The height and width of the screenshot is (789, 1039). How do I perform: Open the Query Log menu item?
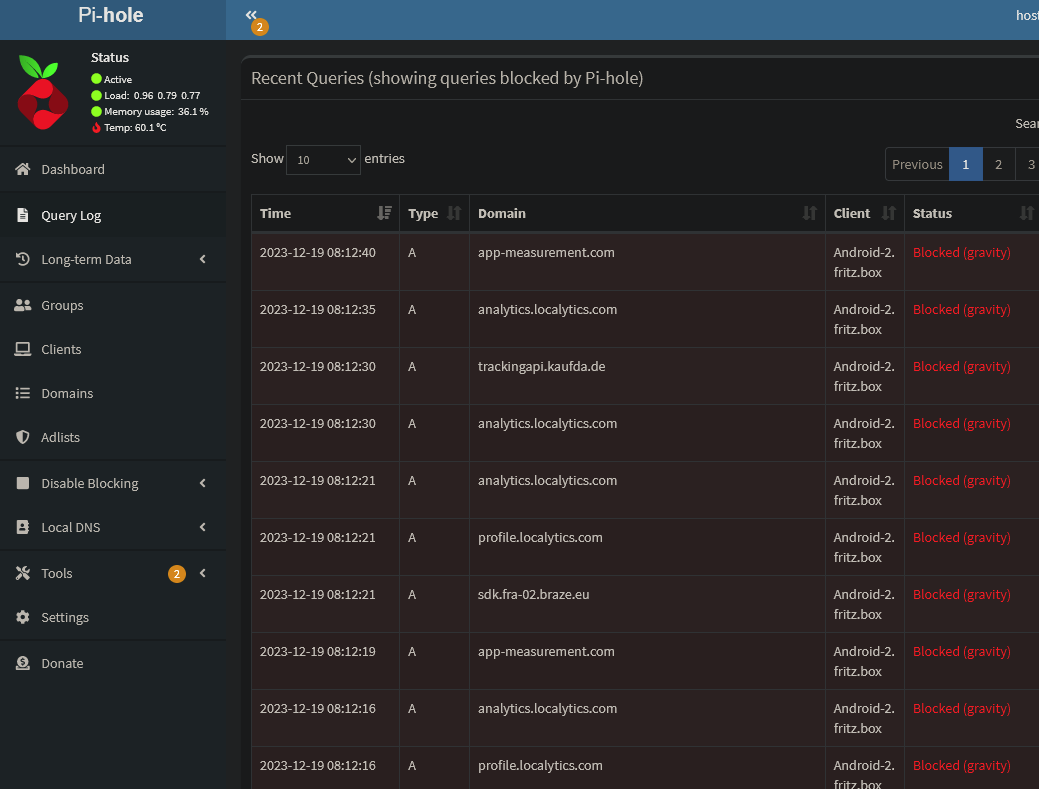(x=113, y=215)
